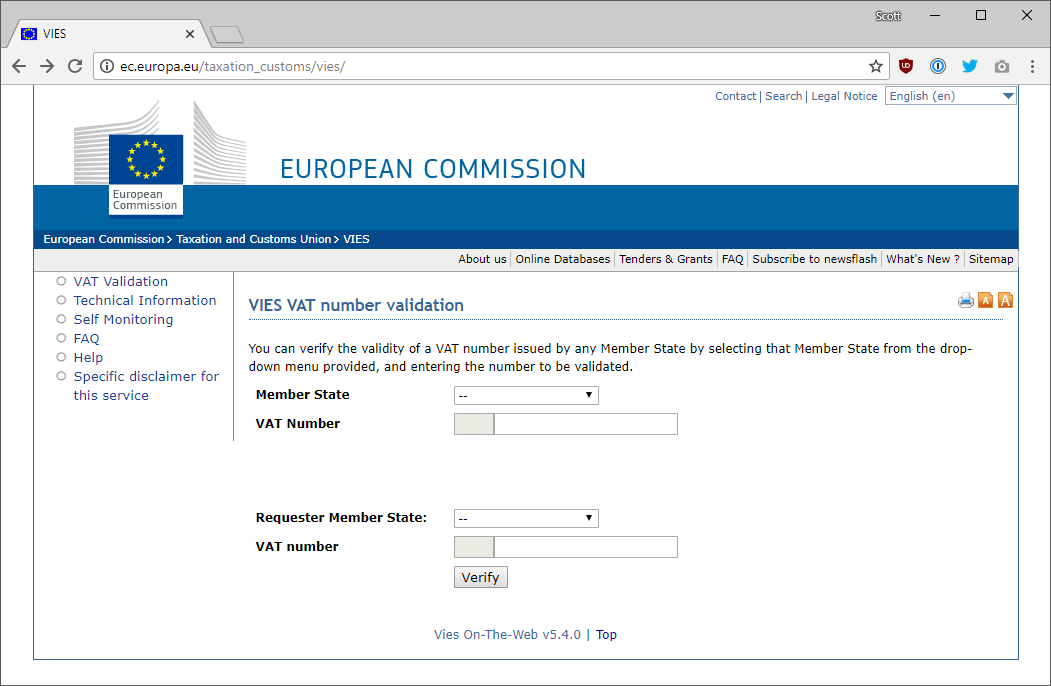
Task: Click the Twitter extension icon
Action: click(969, 66)
